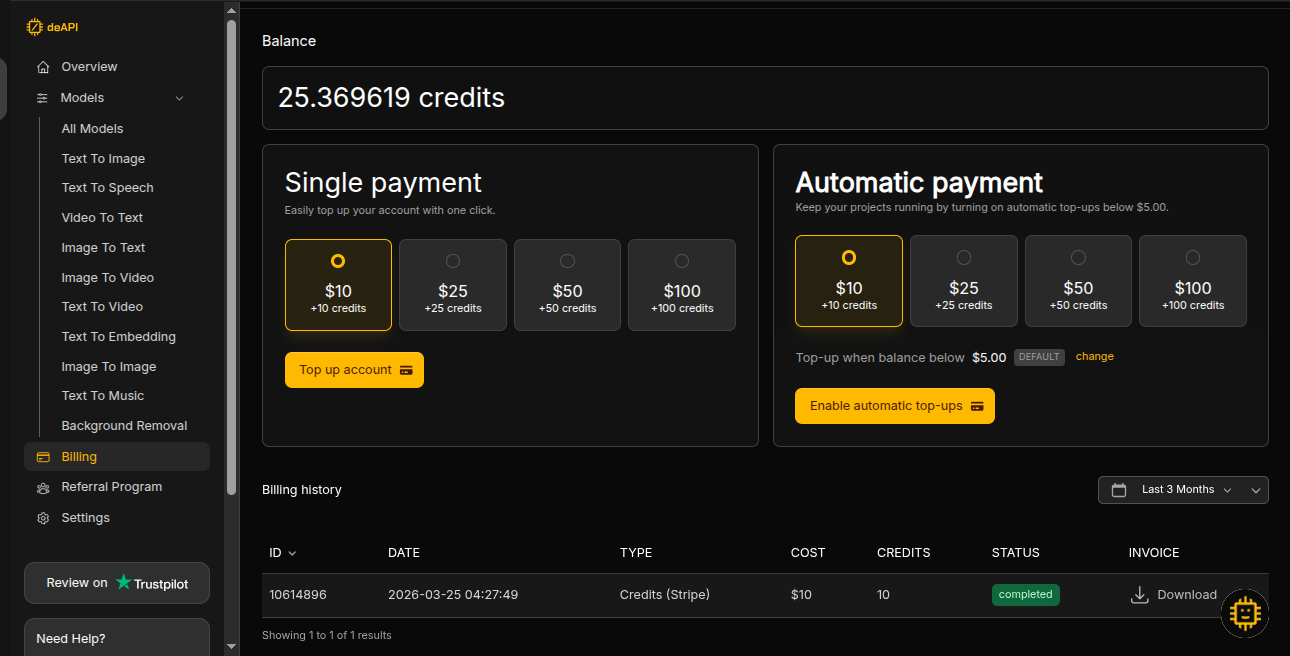Select the $100 single payment option

(682, 285)
